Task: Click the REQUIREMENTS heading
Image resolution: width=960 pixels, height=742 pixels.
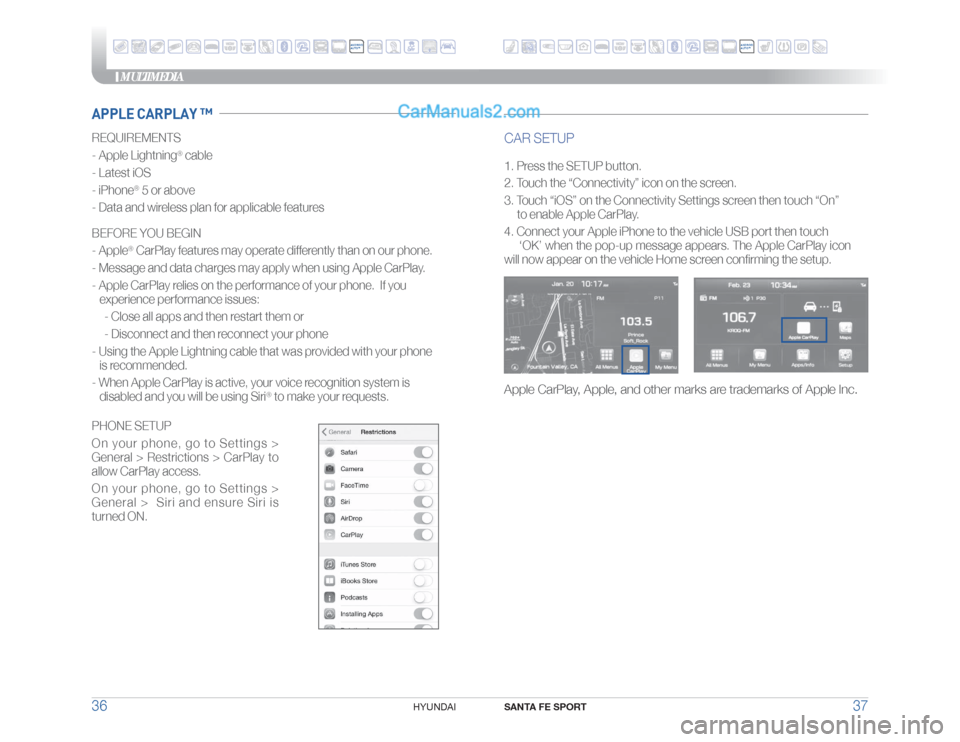Action: (136, 138)
